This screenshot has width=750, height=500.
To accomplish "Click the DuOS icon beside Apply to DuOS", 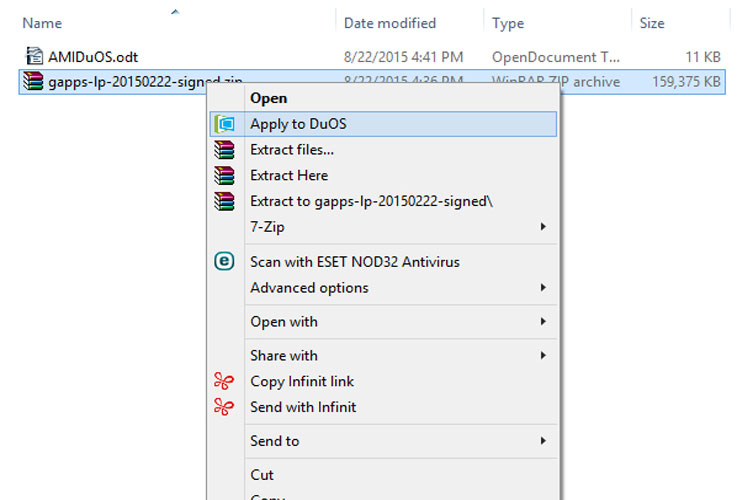I will 224,124.
